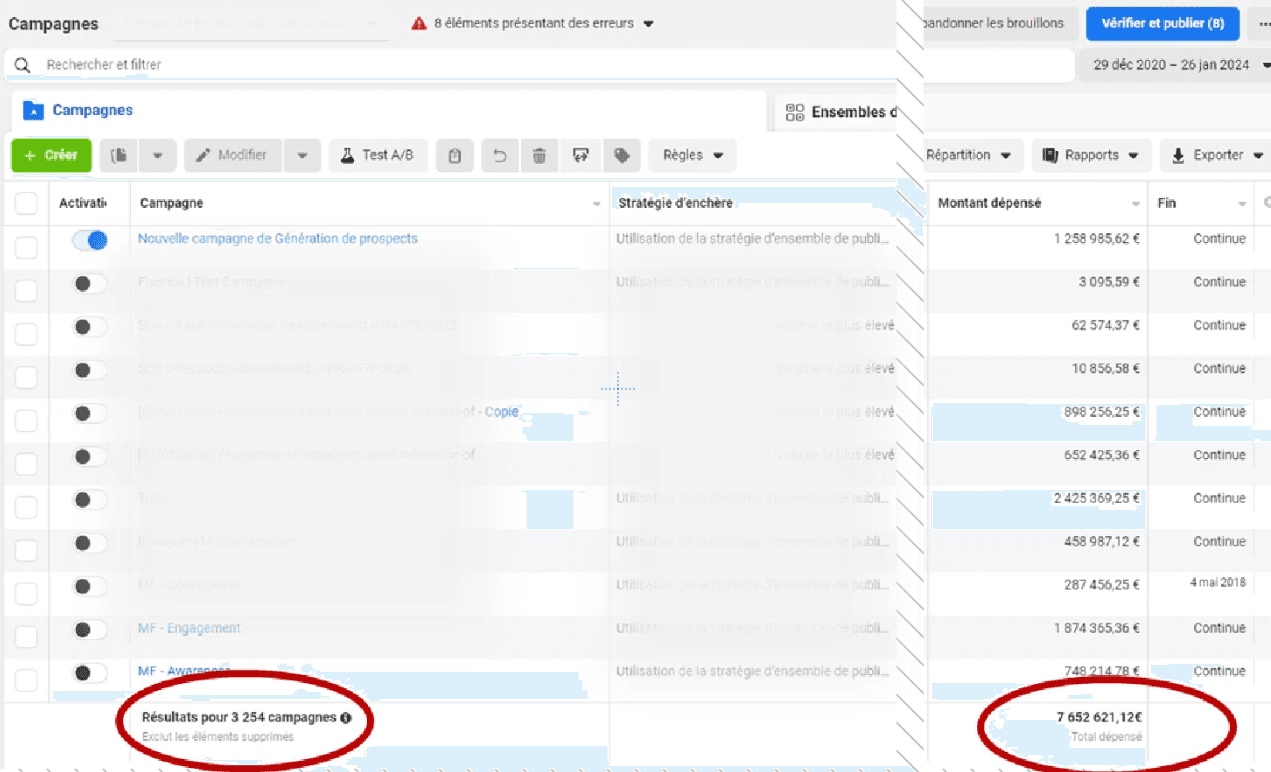
Task: Open the dropdown arrow next to Modifier
Action: (x=302, y=155)
